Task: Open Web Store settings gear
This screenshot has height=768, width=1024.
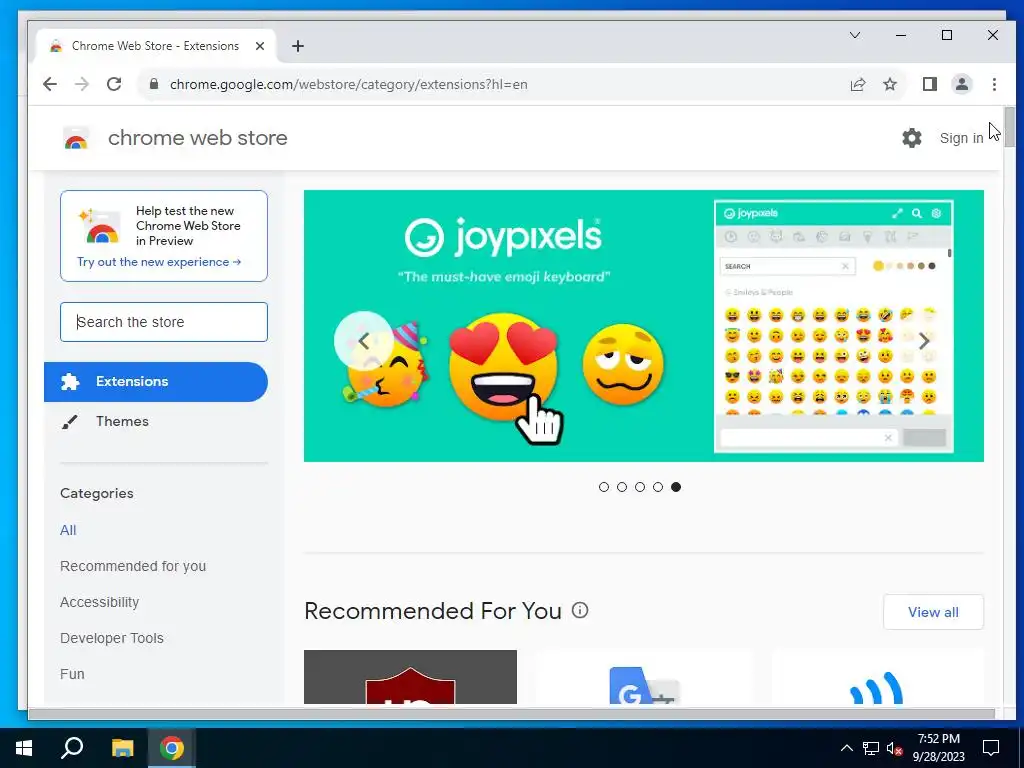Action: tap(912, 138)
